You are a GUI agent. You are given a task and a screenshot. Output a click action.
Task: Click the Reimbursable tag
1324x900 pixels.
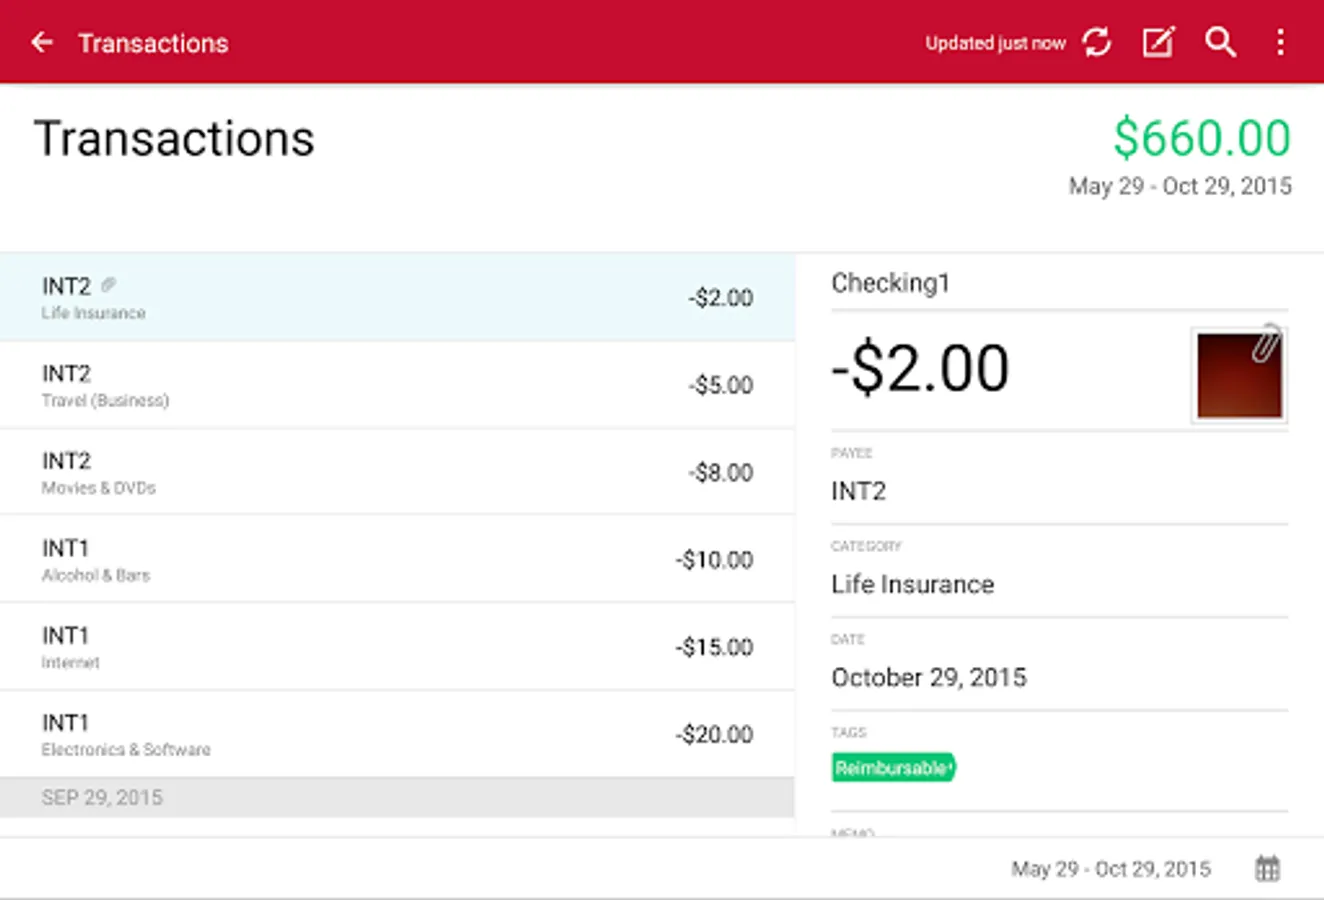[893, 768]
